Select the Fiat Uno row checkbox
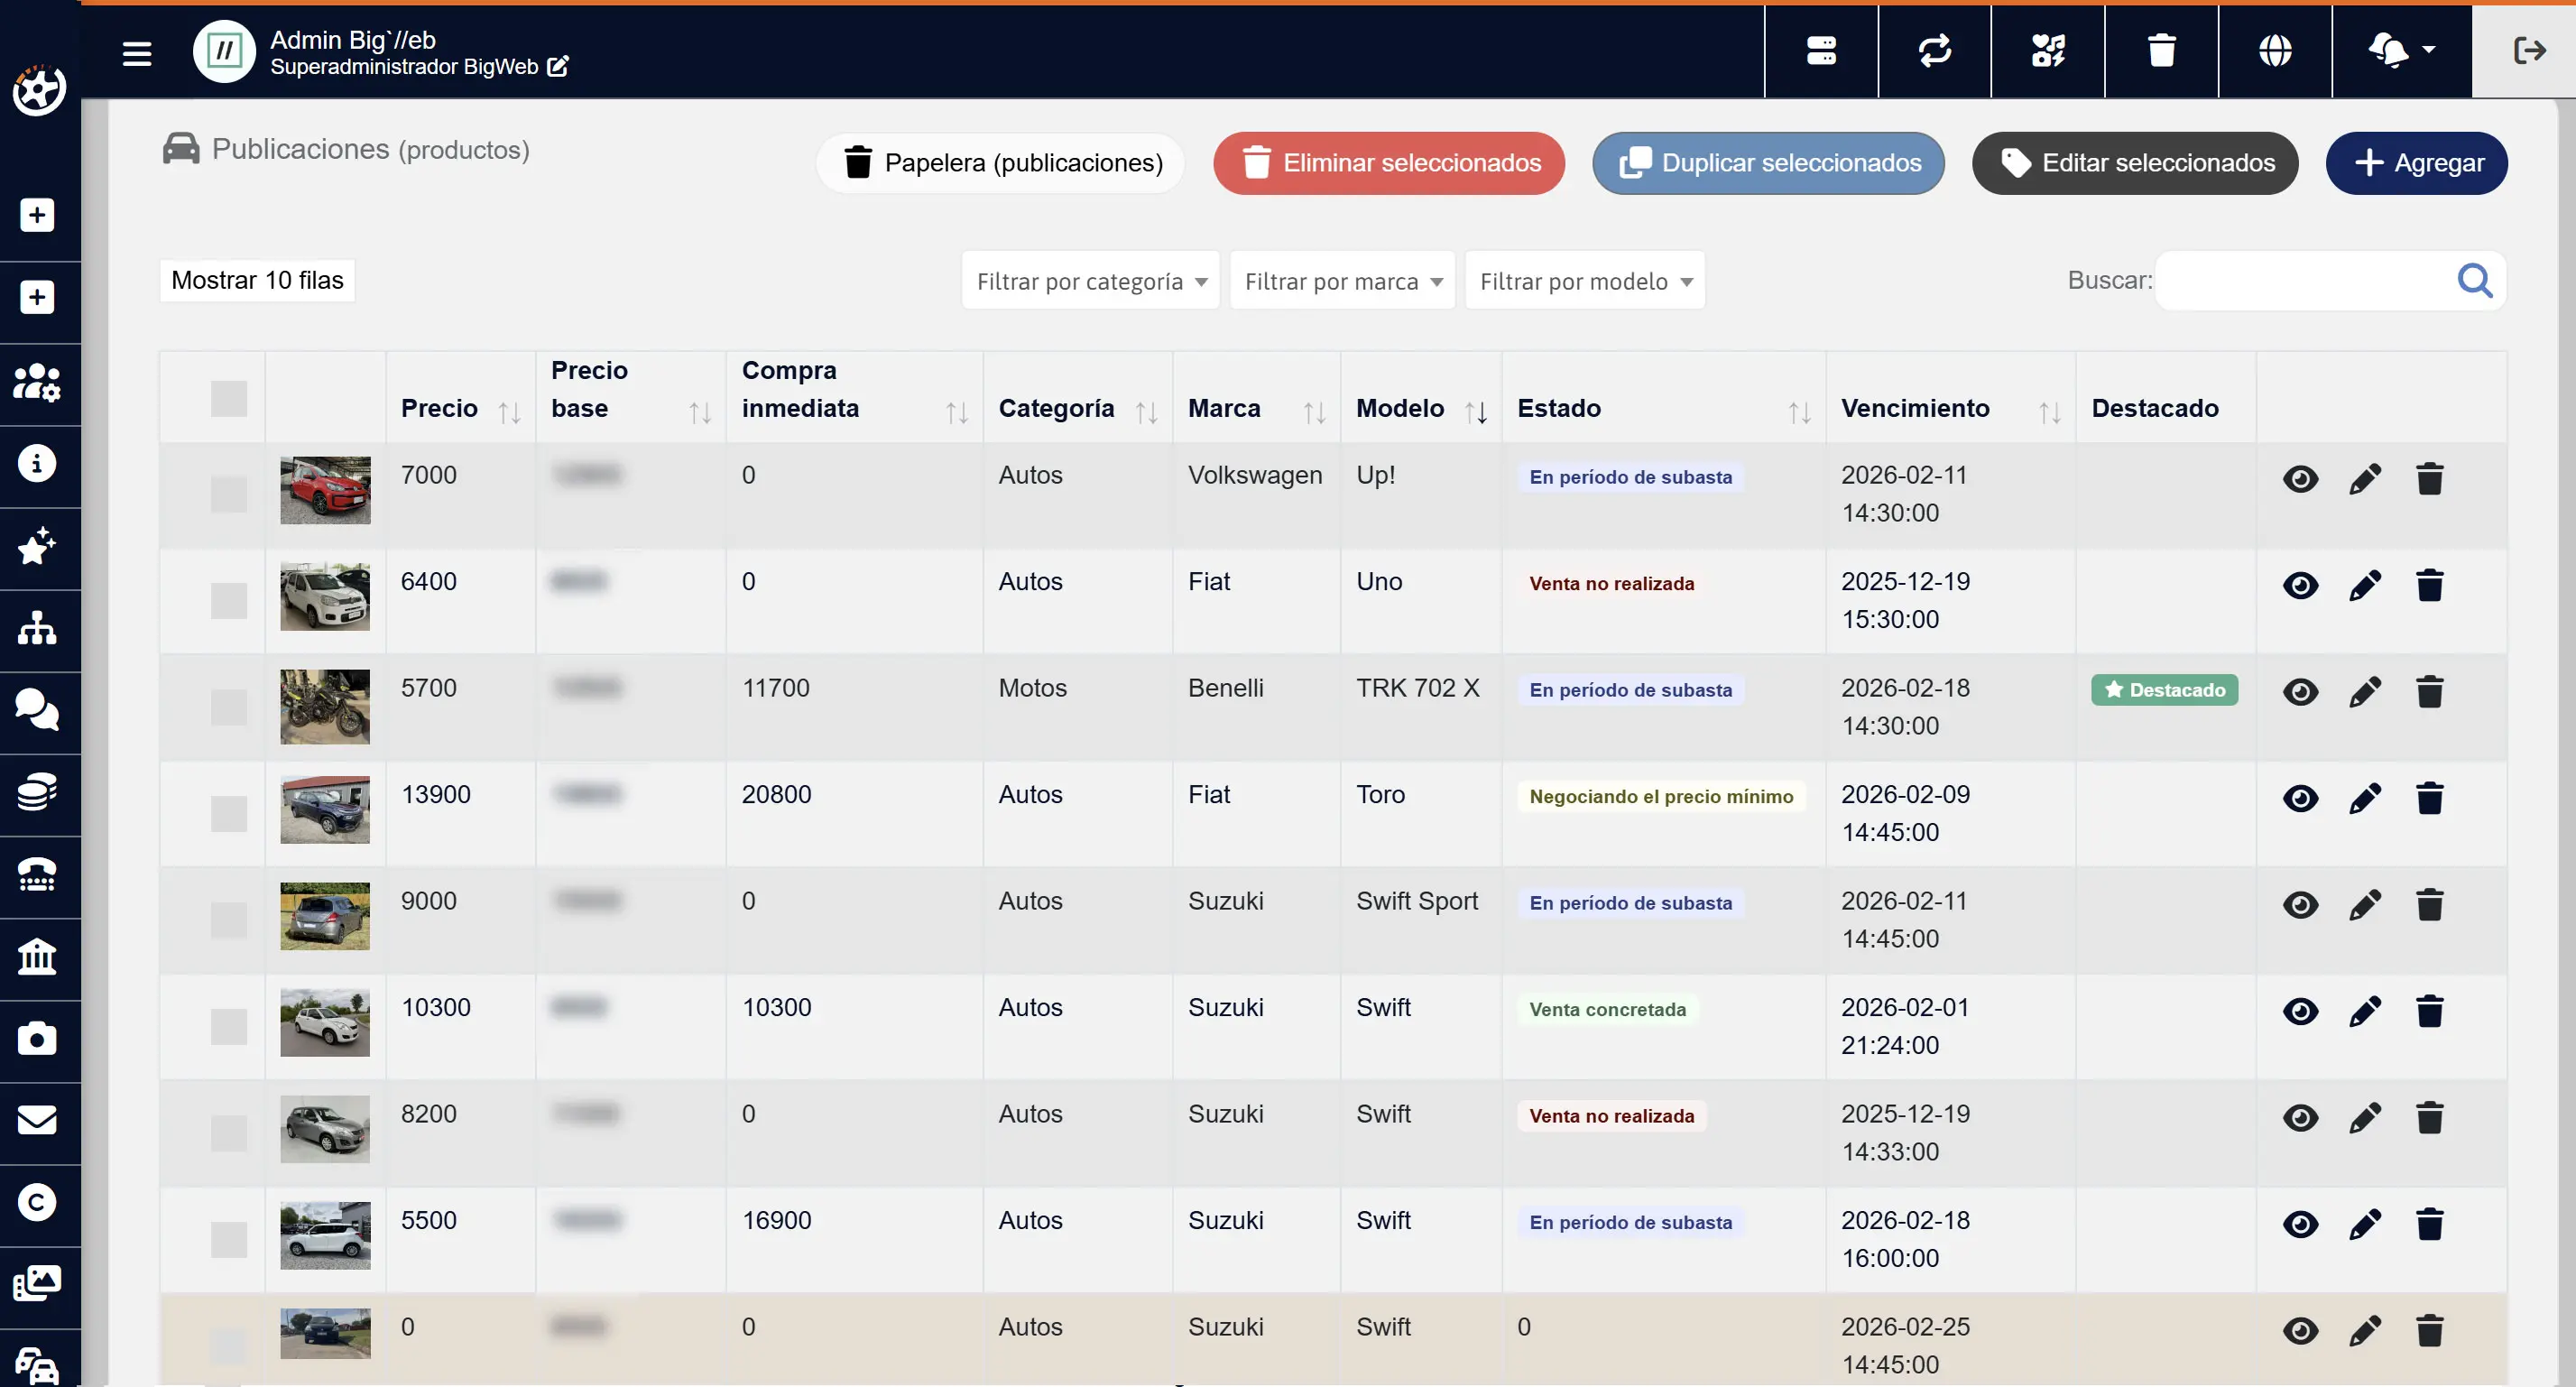Image resolution: width=2576 pixels, height=1387 pixels. click(228, 600)
